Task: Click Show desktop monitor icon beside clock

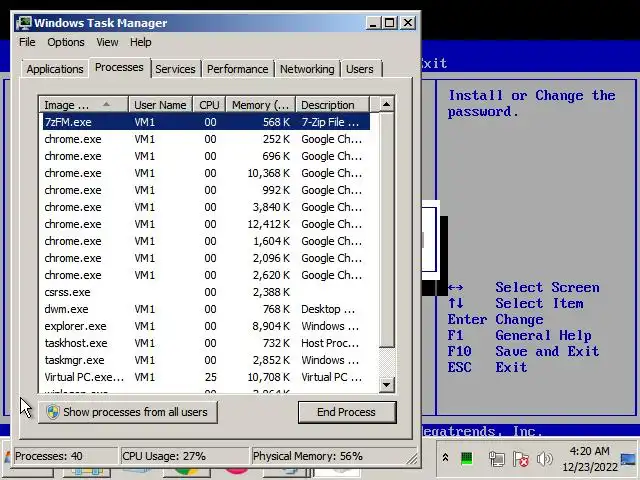Action: [627, 459]
